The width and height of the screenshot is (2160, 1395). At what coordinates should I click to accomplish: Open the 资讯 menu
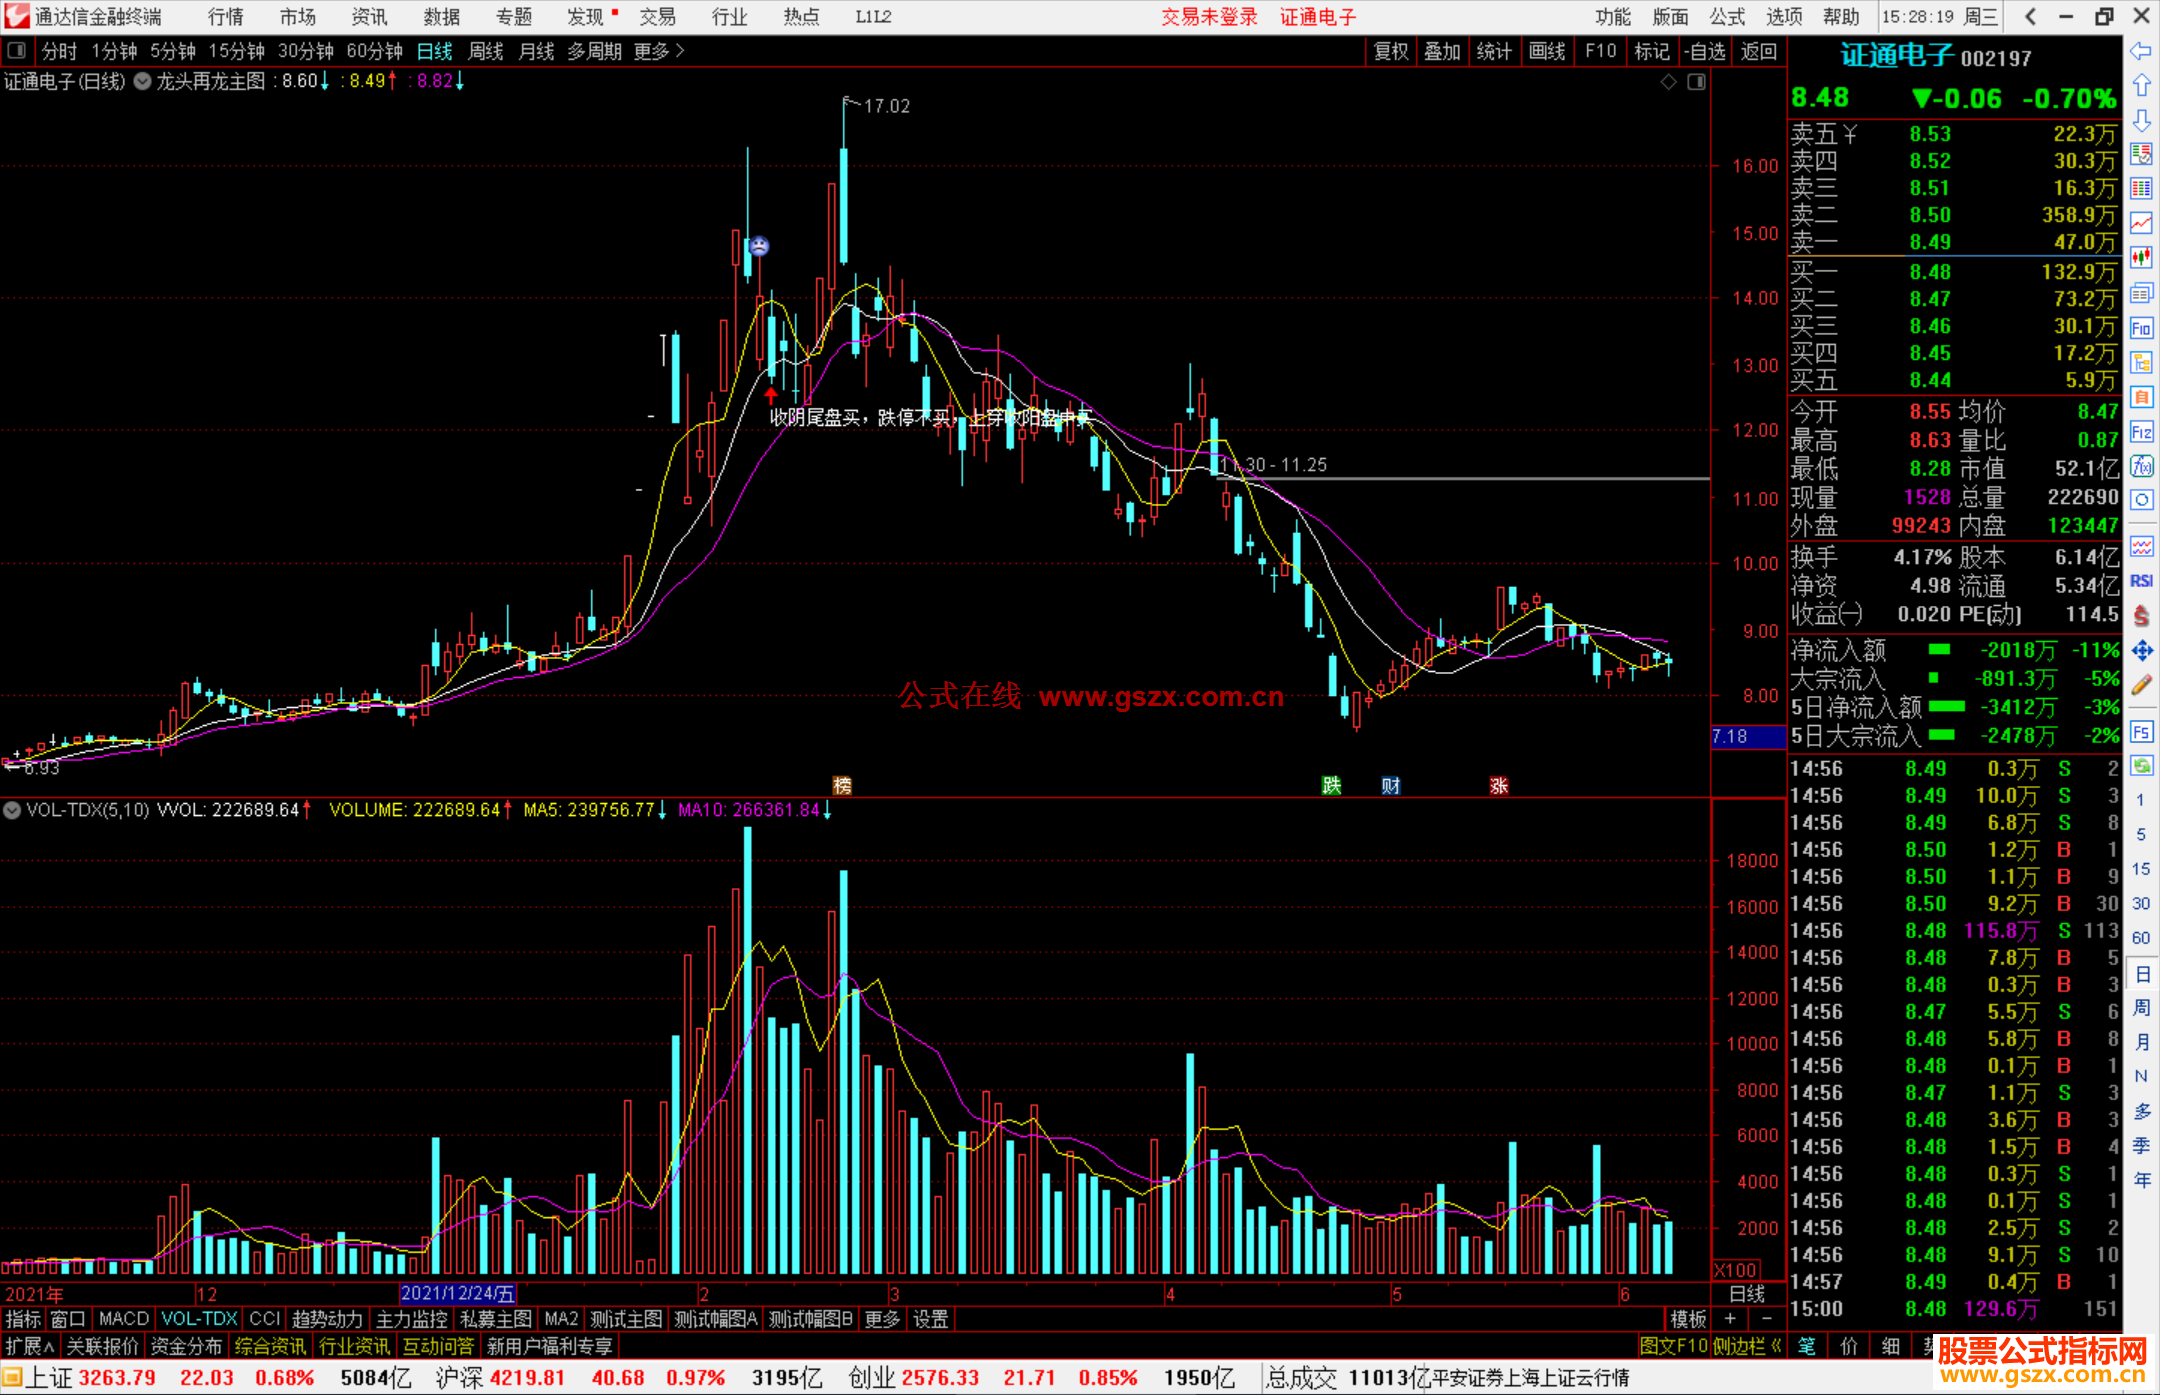(x=369, y=16)
